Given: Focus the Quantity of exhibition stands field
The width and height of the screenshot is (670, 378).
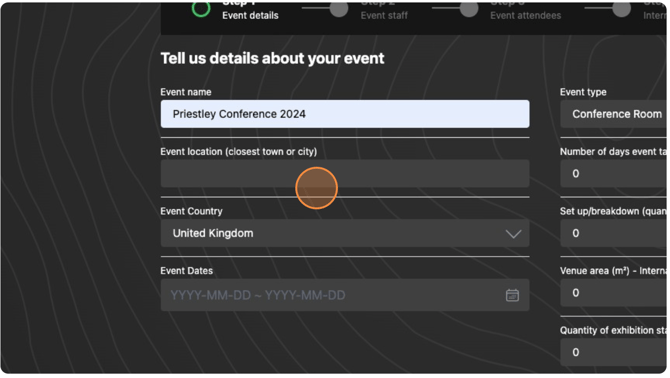Looking at the screenshot, I should click(x=615, y=354).
